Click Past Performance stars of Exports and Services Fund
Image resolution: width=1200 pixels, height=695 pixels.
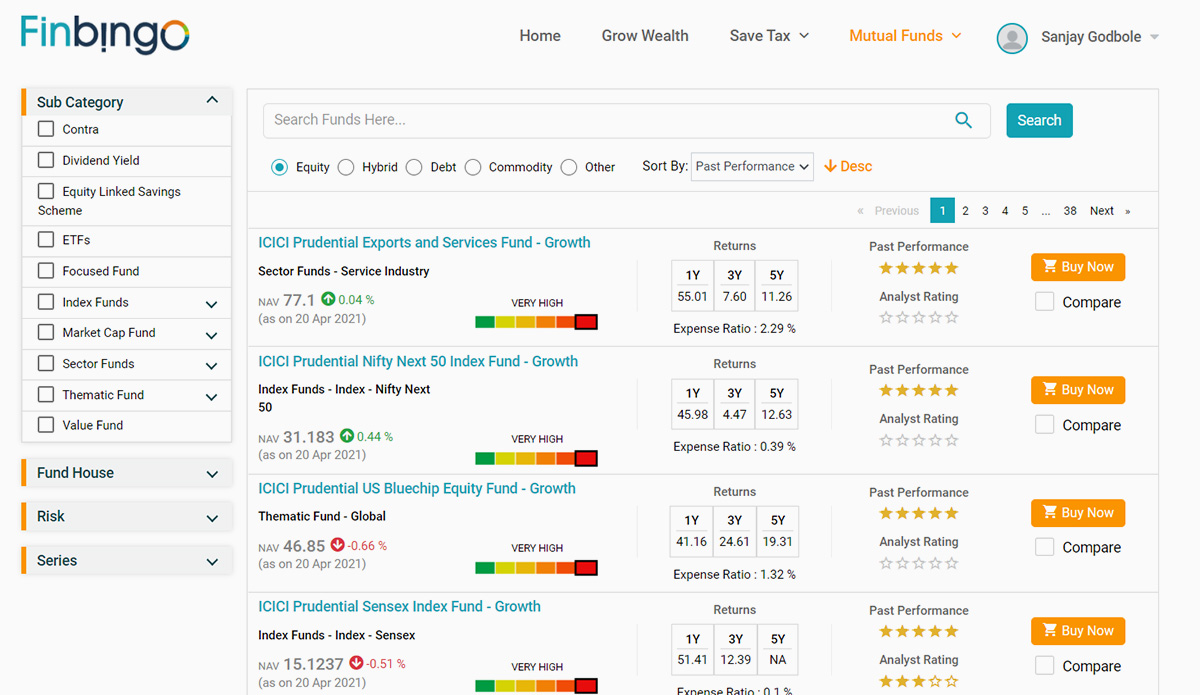(918, 268)
